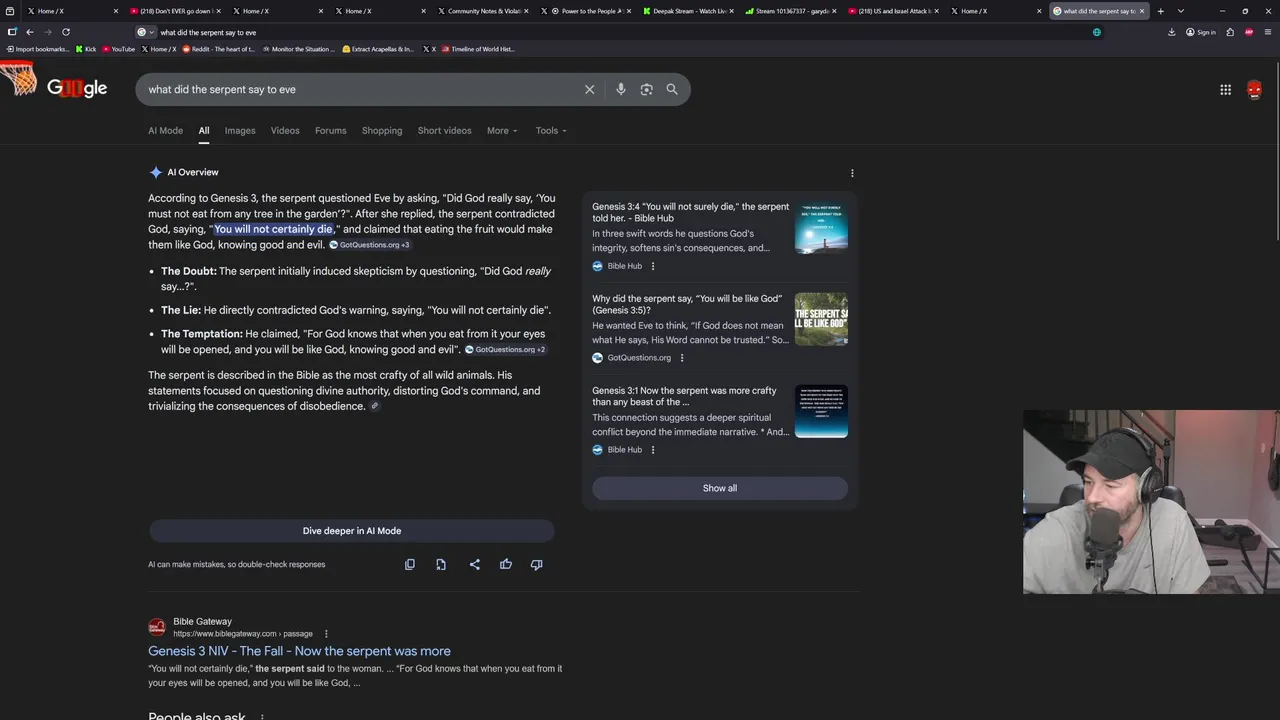Share the AI Overview answer
The image size is (1280, 720).
[x=475, y=564]
